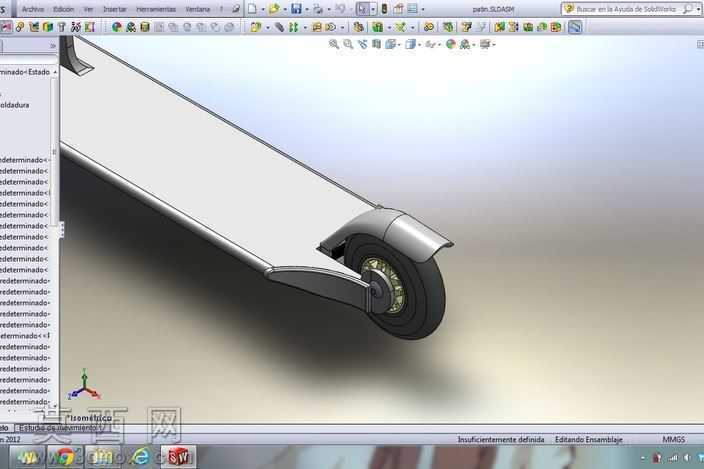Click the yellow cylinder icon in toolbar
The width and height of the screenshot is (704, 469).
tap(145, 27)
